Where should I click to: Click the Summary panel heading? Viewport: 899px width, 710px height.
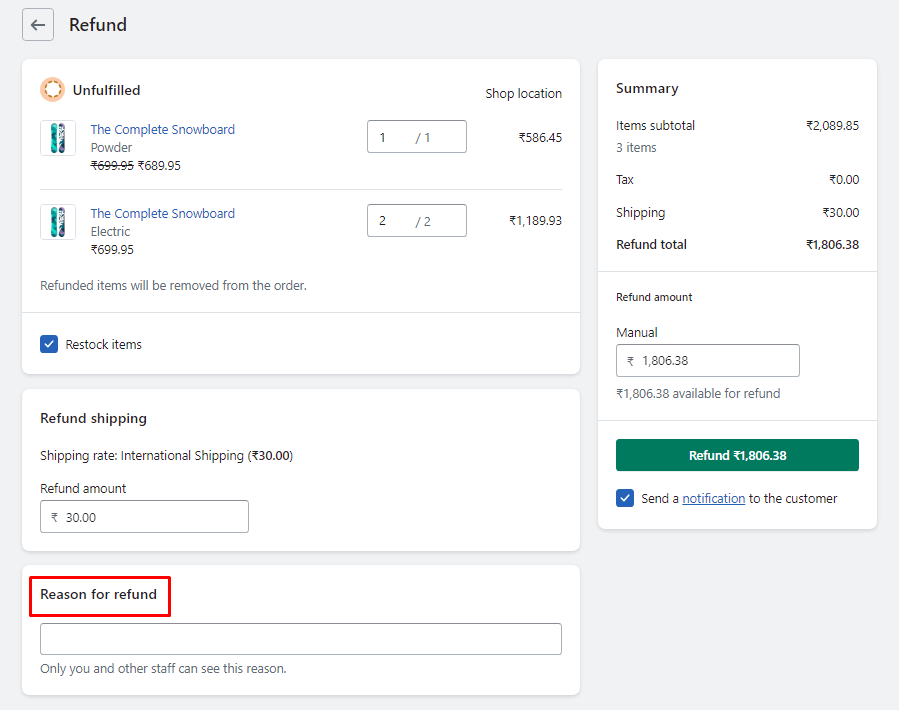[x=646, y=88]
